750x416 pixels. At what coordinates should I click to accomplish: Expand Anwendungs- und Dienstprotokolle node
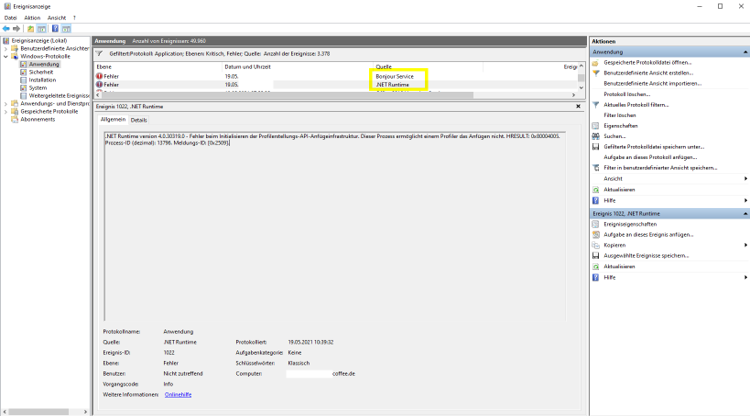coord(6,104)
